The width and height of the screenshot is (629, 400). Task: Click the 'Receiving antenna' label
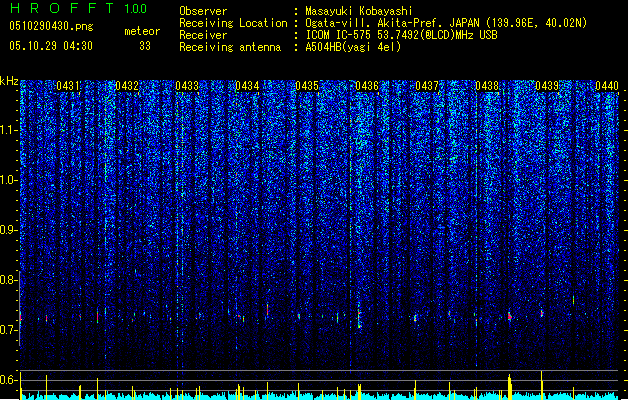click(x=230, y=47)
